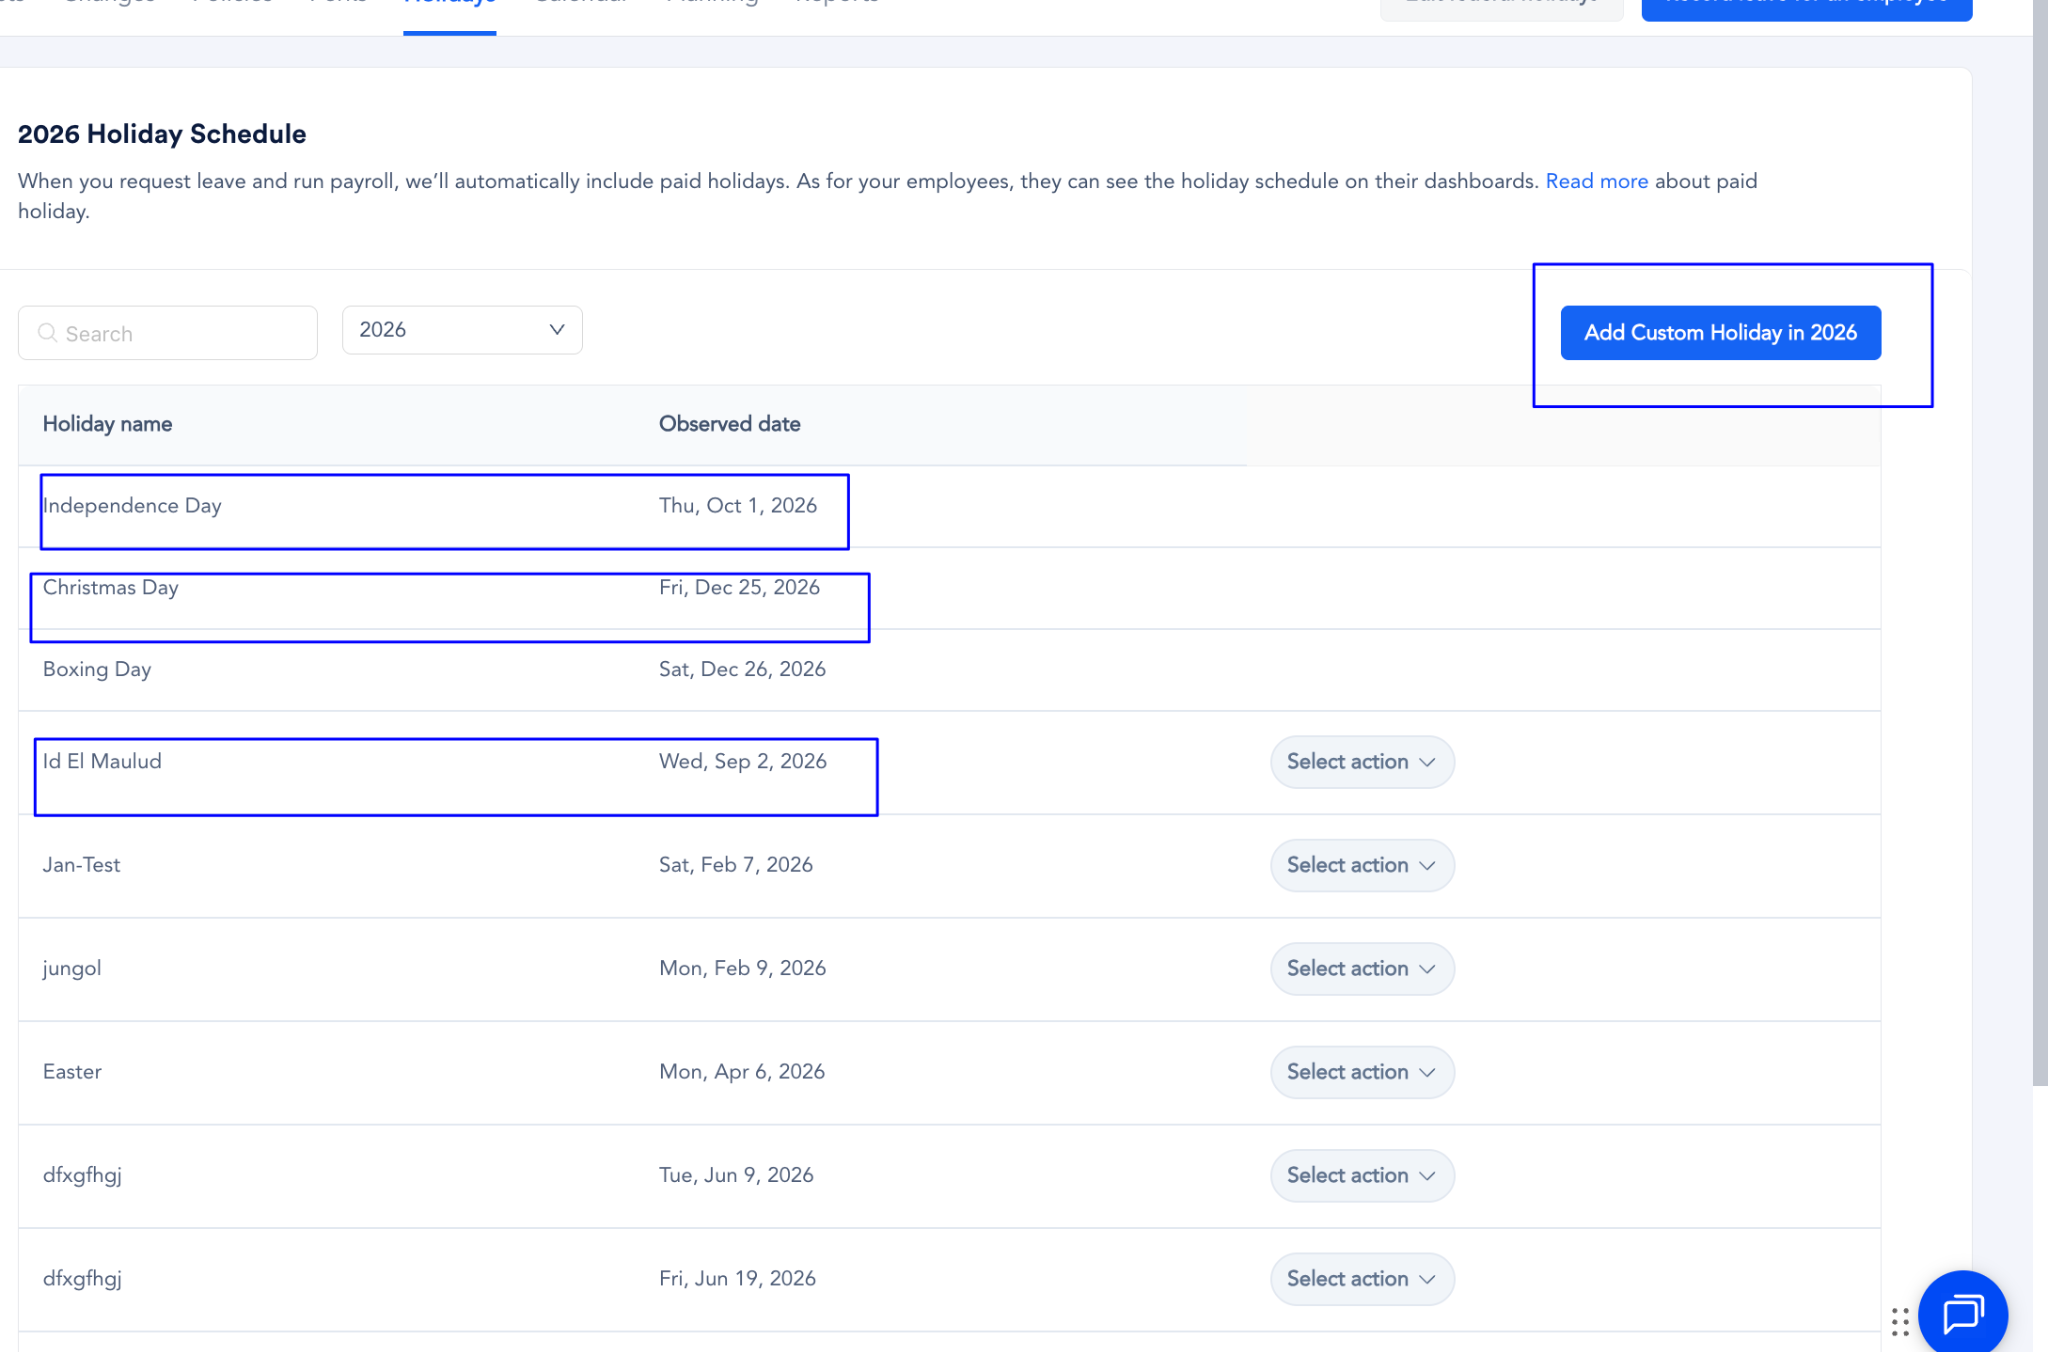Viewport: 2048px width, 1352px height.
Task: Open Select action for dfxgfhgj Jun 9
Action: tap(1362, 1176)
